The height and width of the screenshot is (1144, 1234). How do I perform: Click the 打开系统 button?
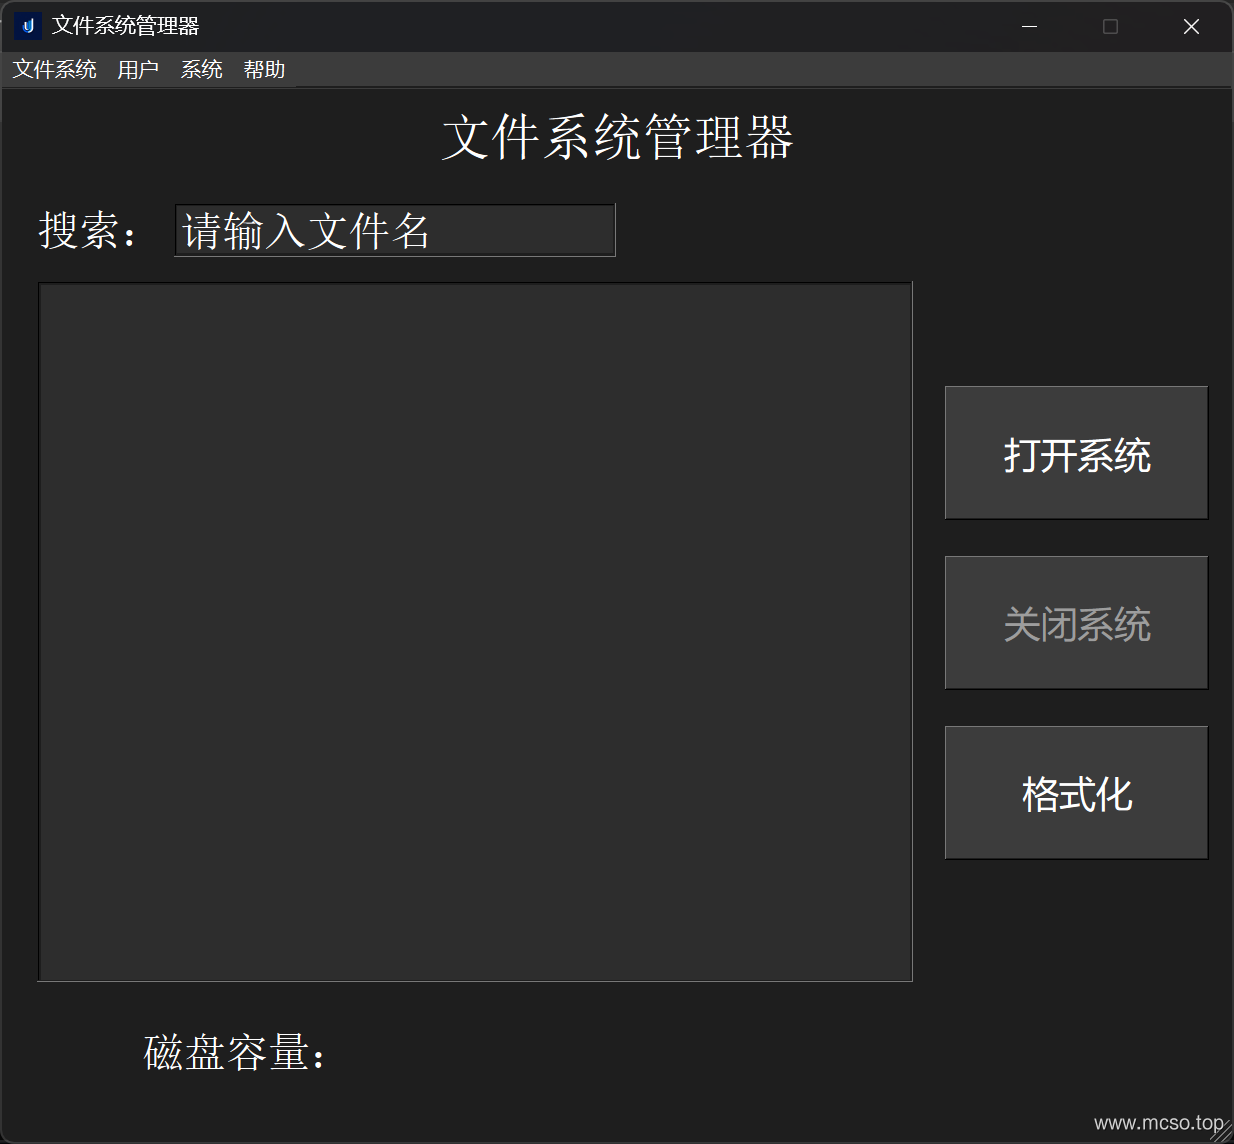[x=1076, y=453]
